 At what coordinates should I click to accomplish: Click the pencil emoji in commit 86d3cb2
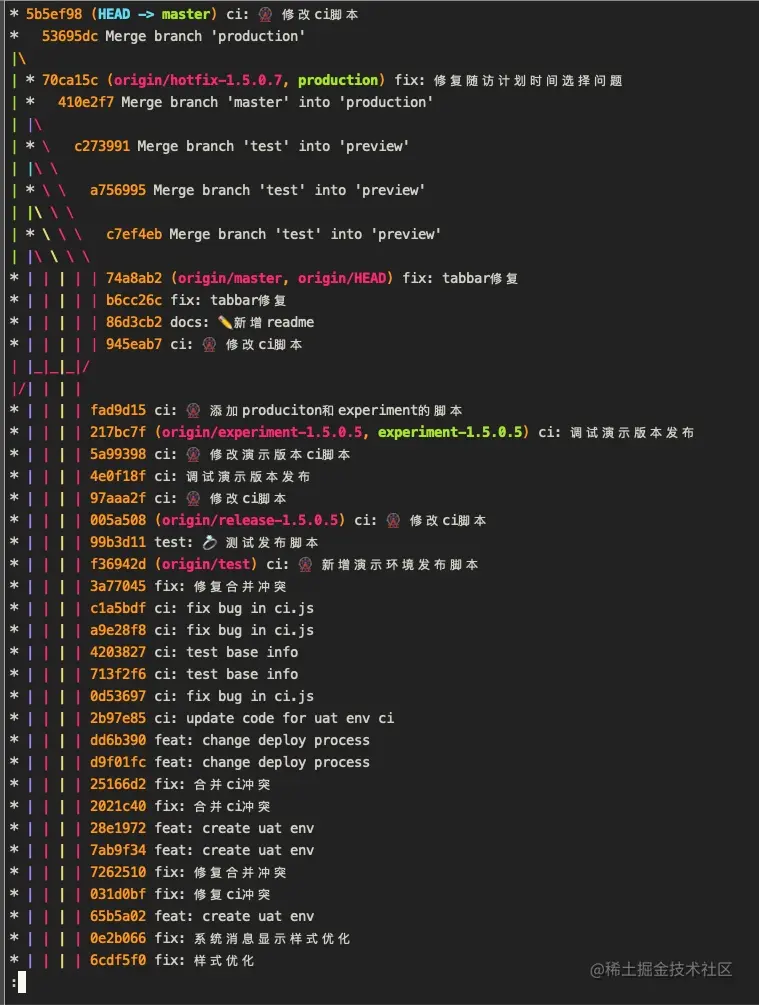224,322
